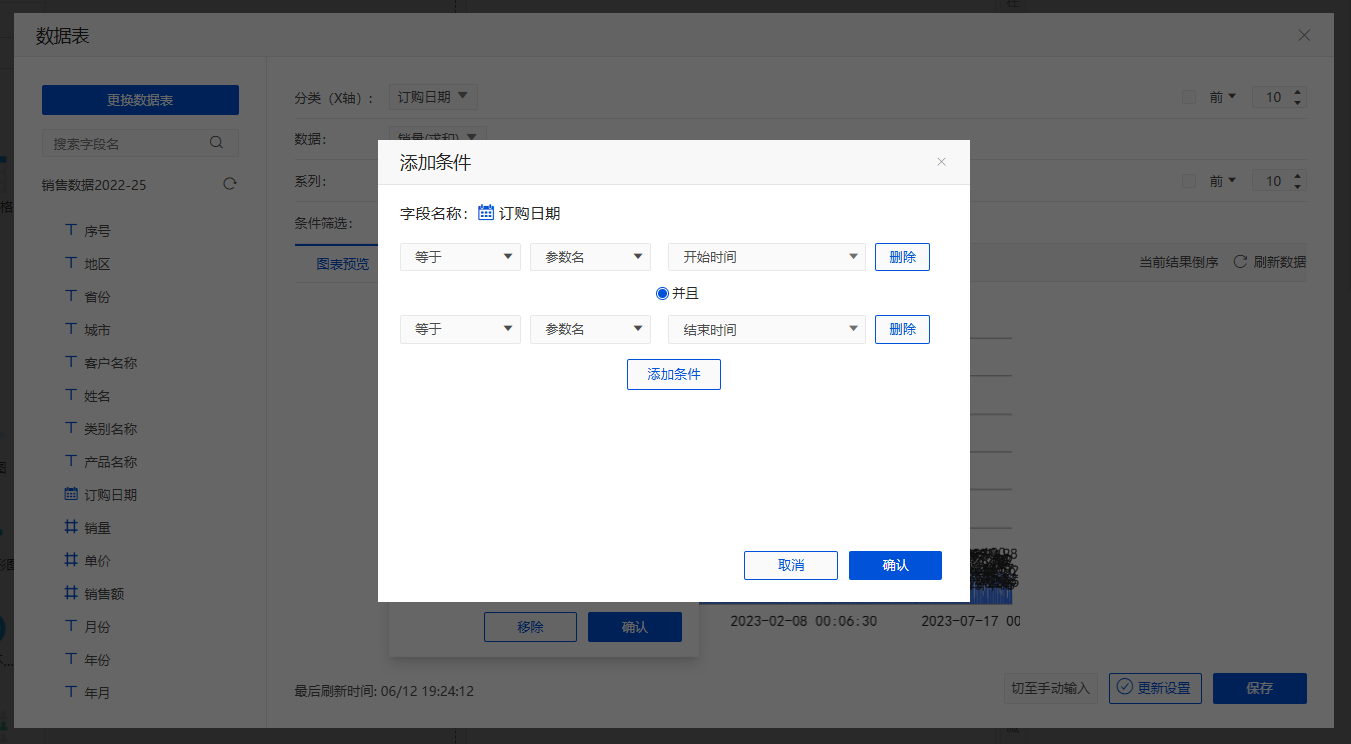
Task: Click the text type icon beside 序号
Action: click(x=71, y=230)
